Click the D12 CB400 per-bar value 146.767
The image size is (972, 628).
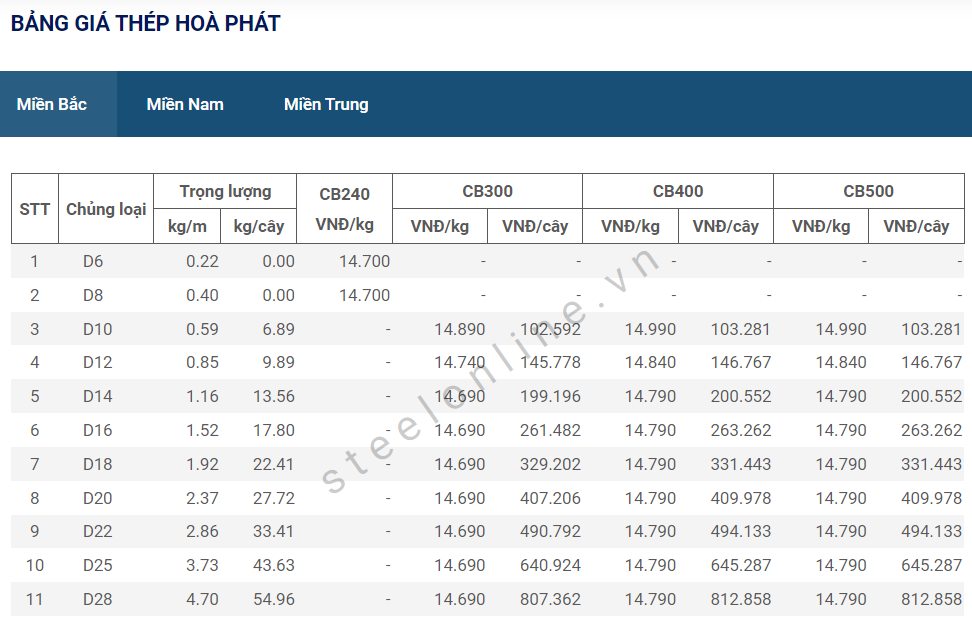click(741, 363)
